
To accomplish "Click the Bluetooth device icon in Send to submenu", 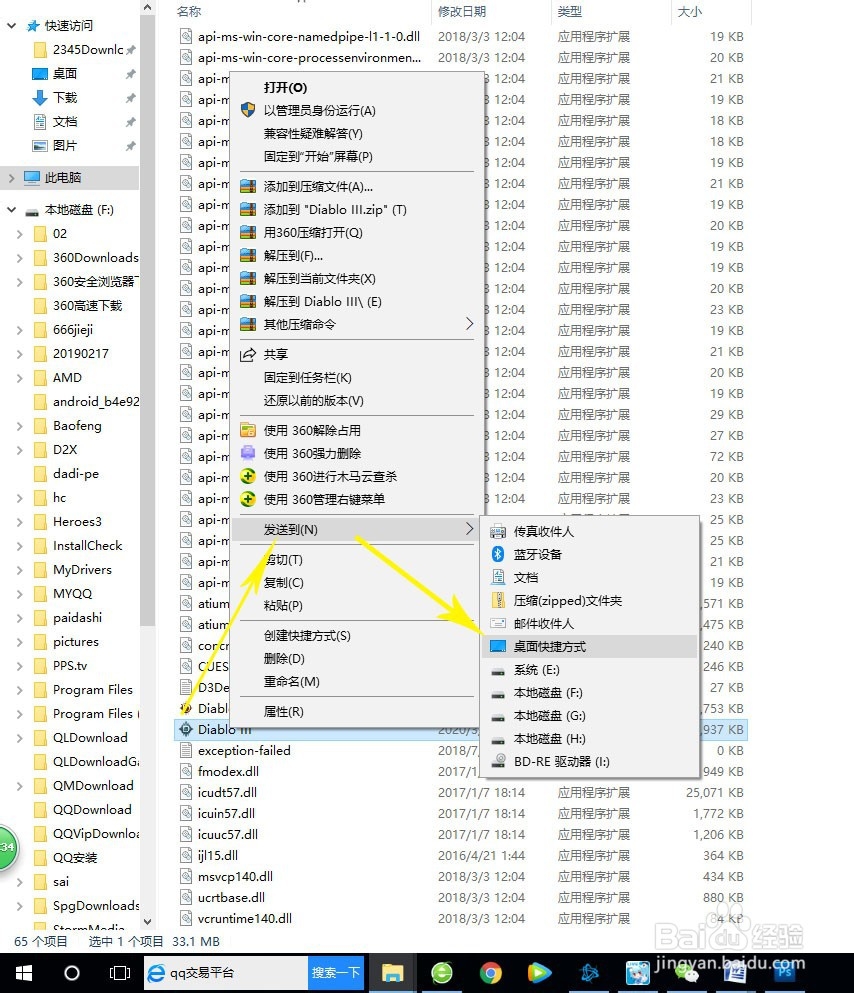I will 498,554.
